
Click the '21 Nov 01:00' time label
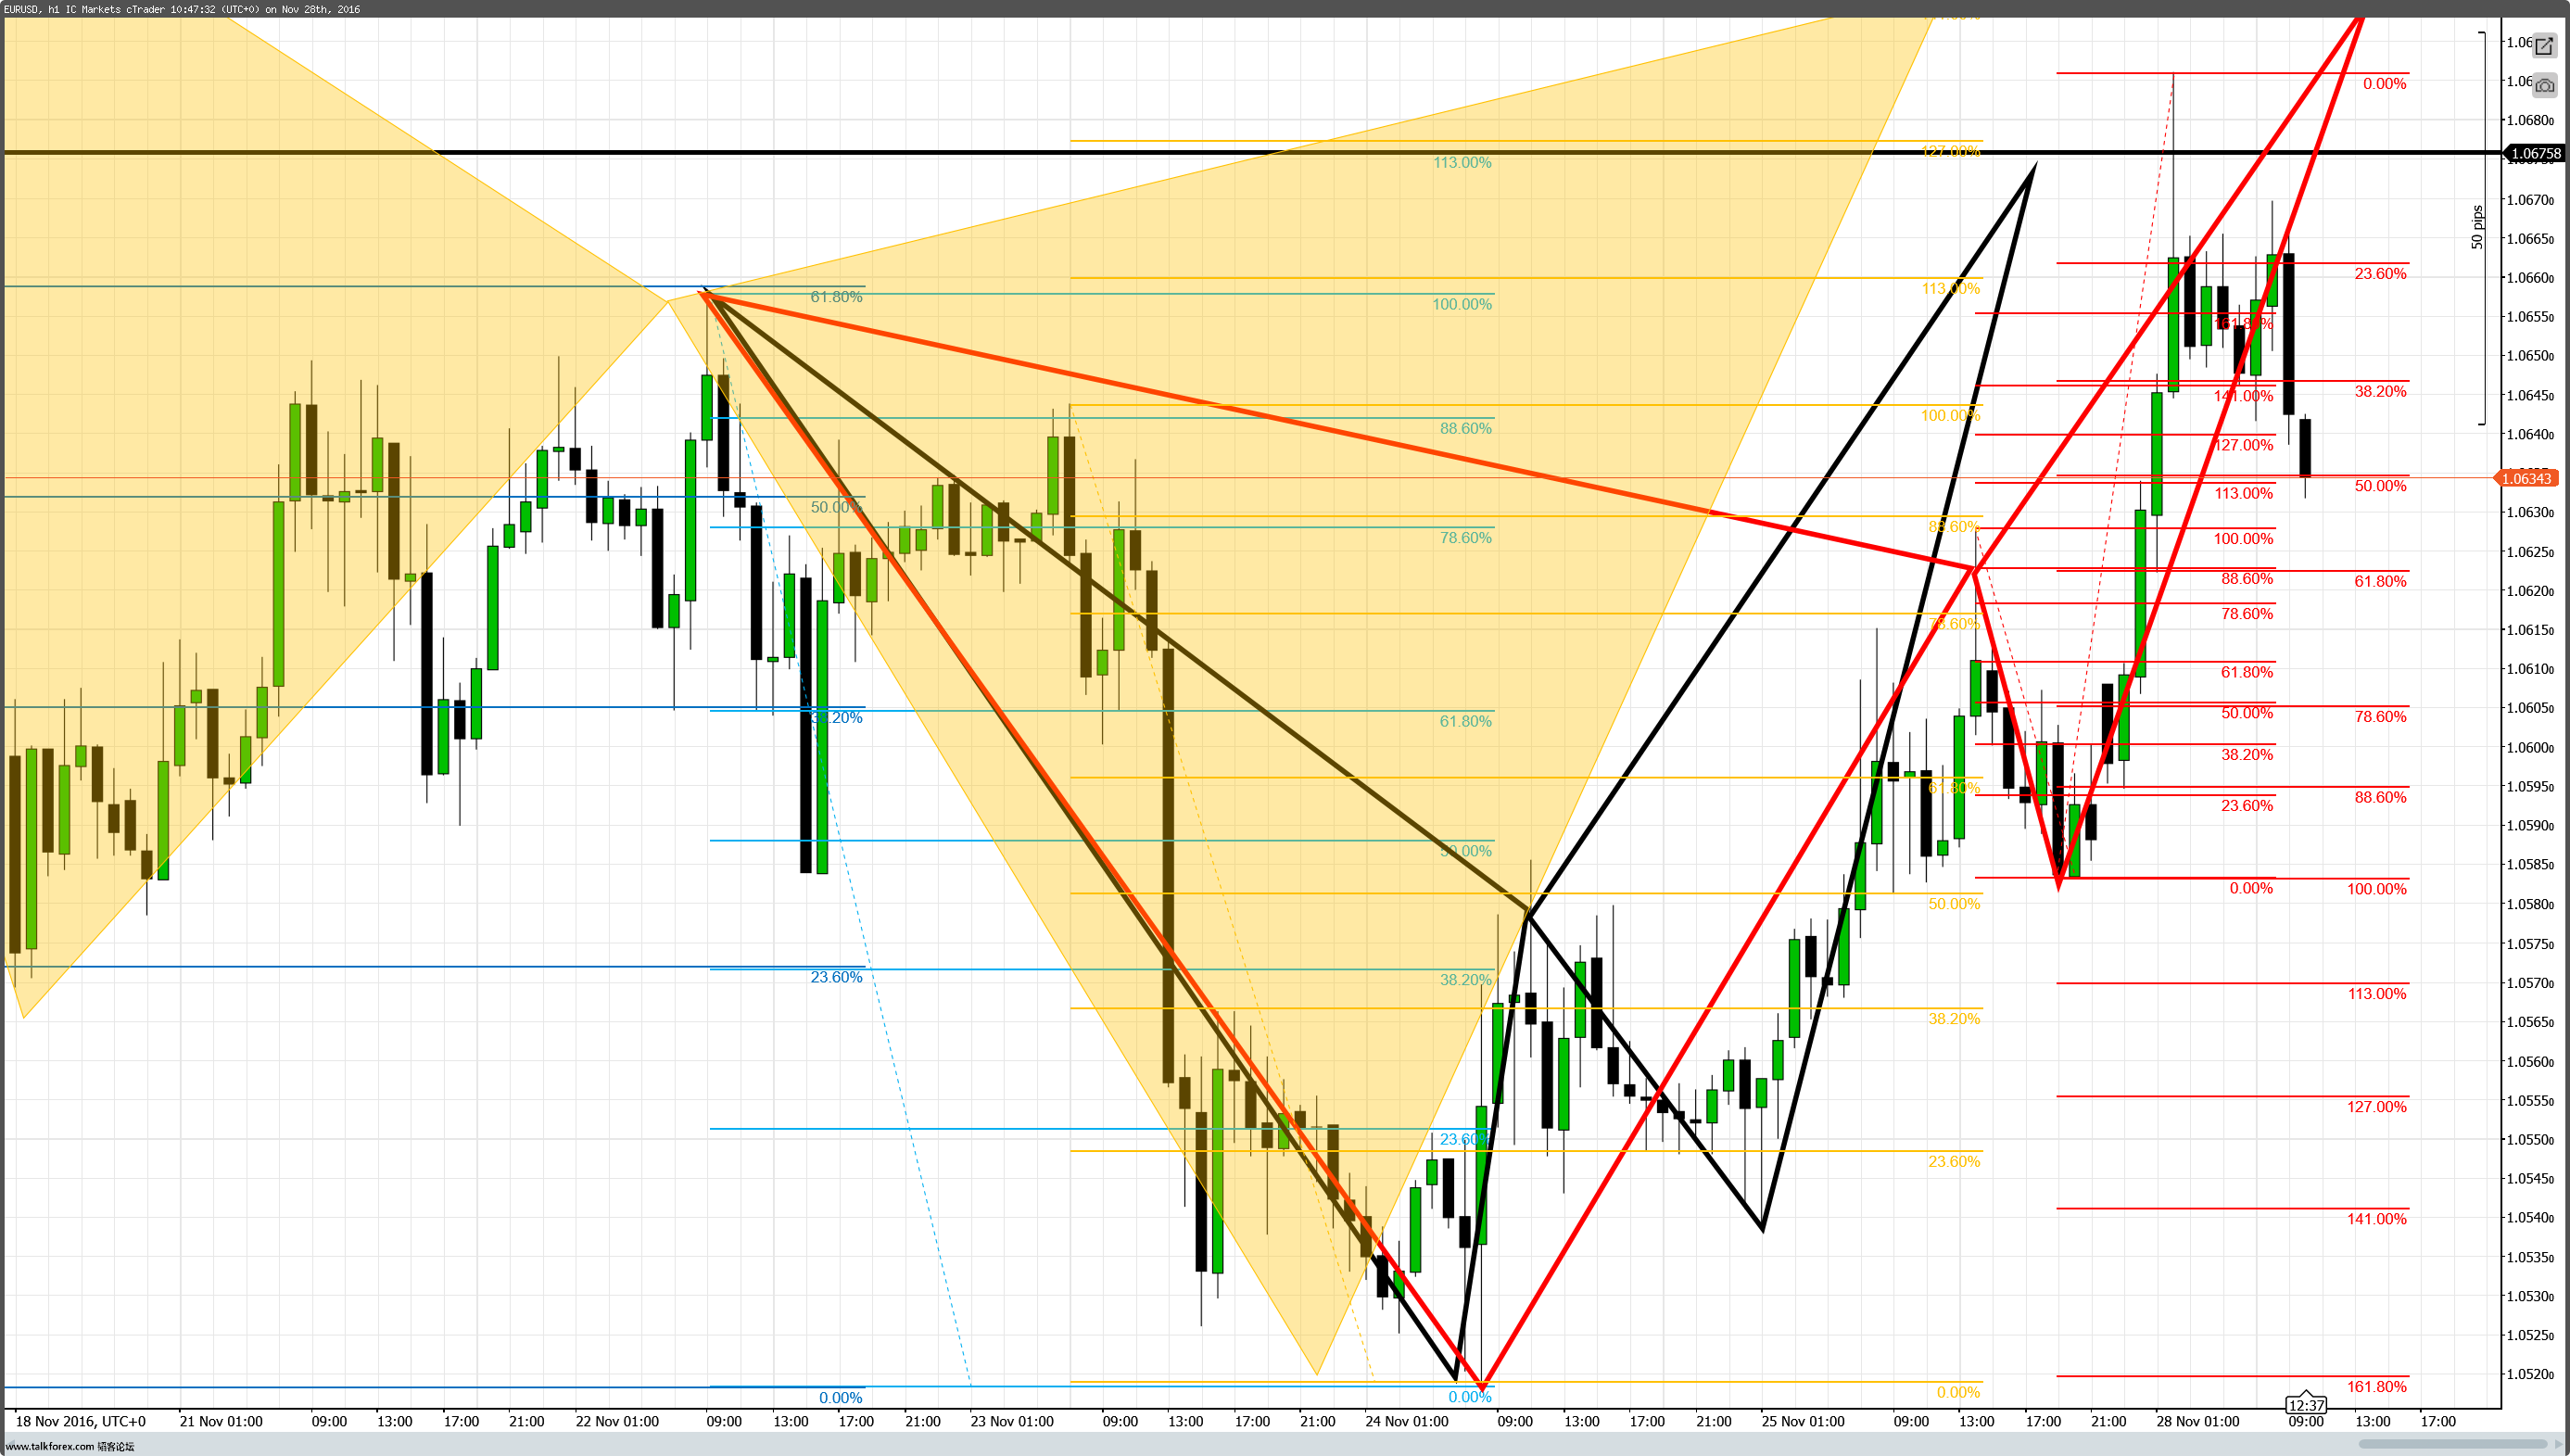click(221, 1421)
